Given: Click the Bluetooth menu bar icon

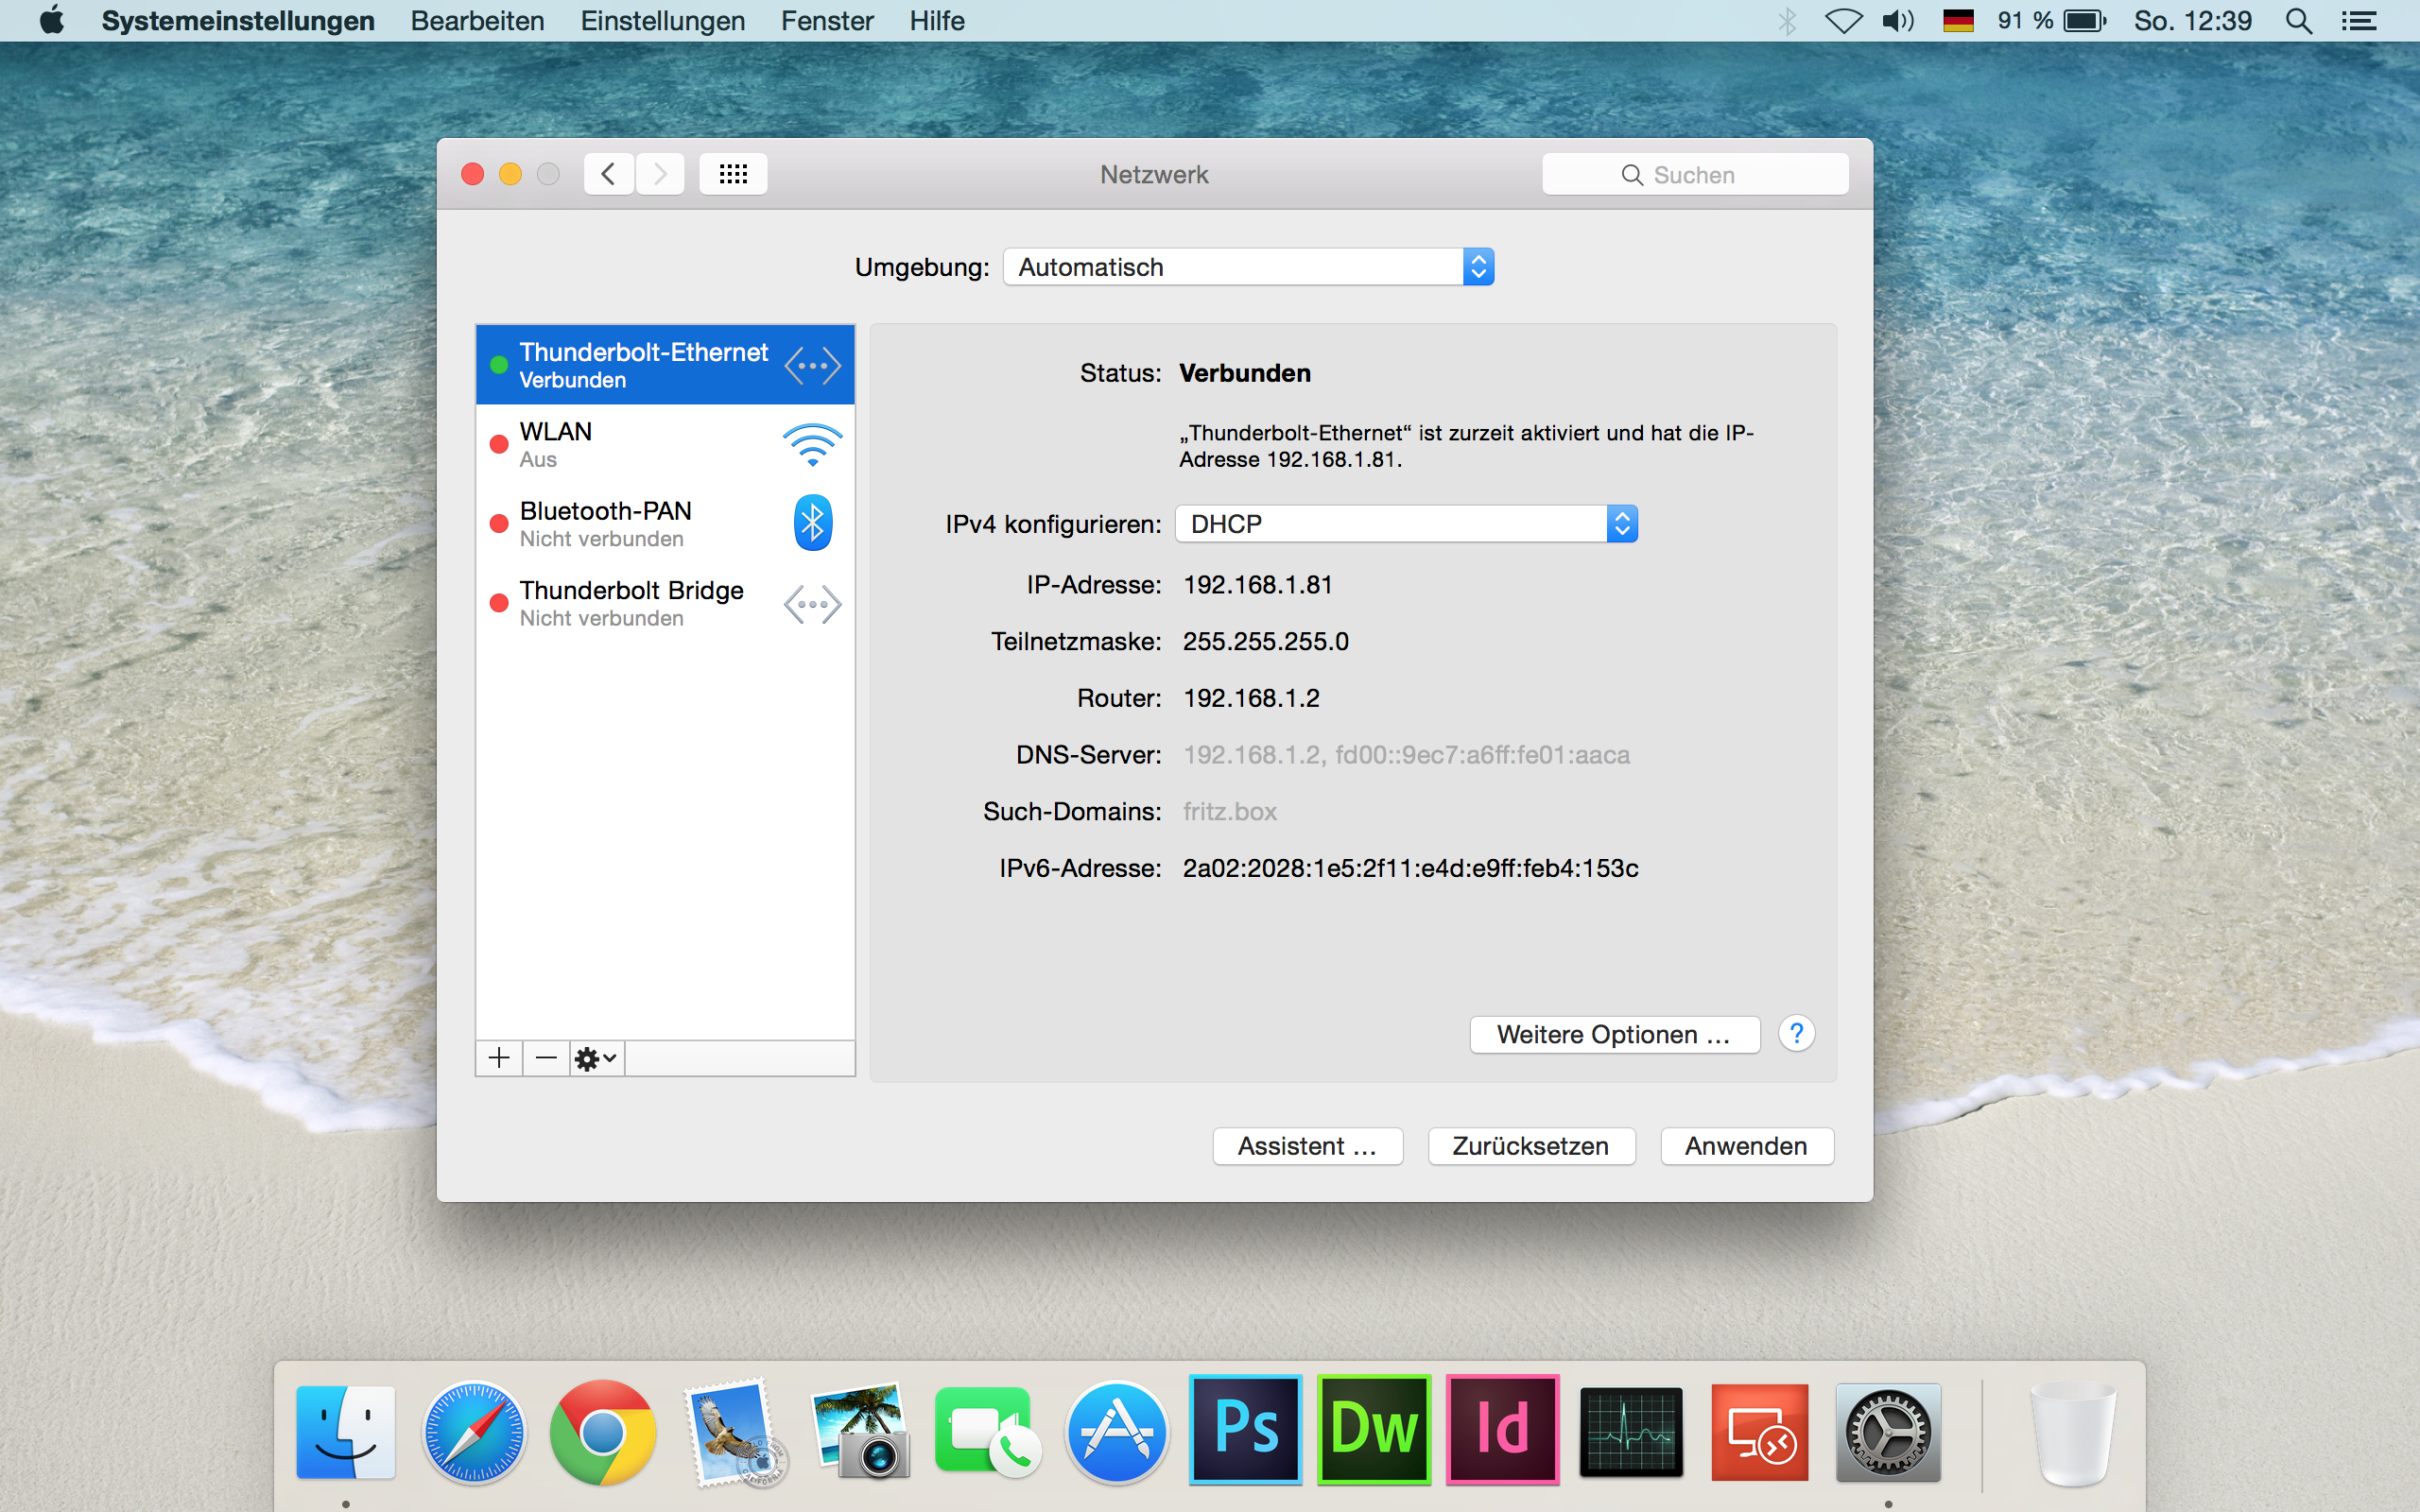Looking at the screenshot, I should click(1787, 21).
